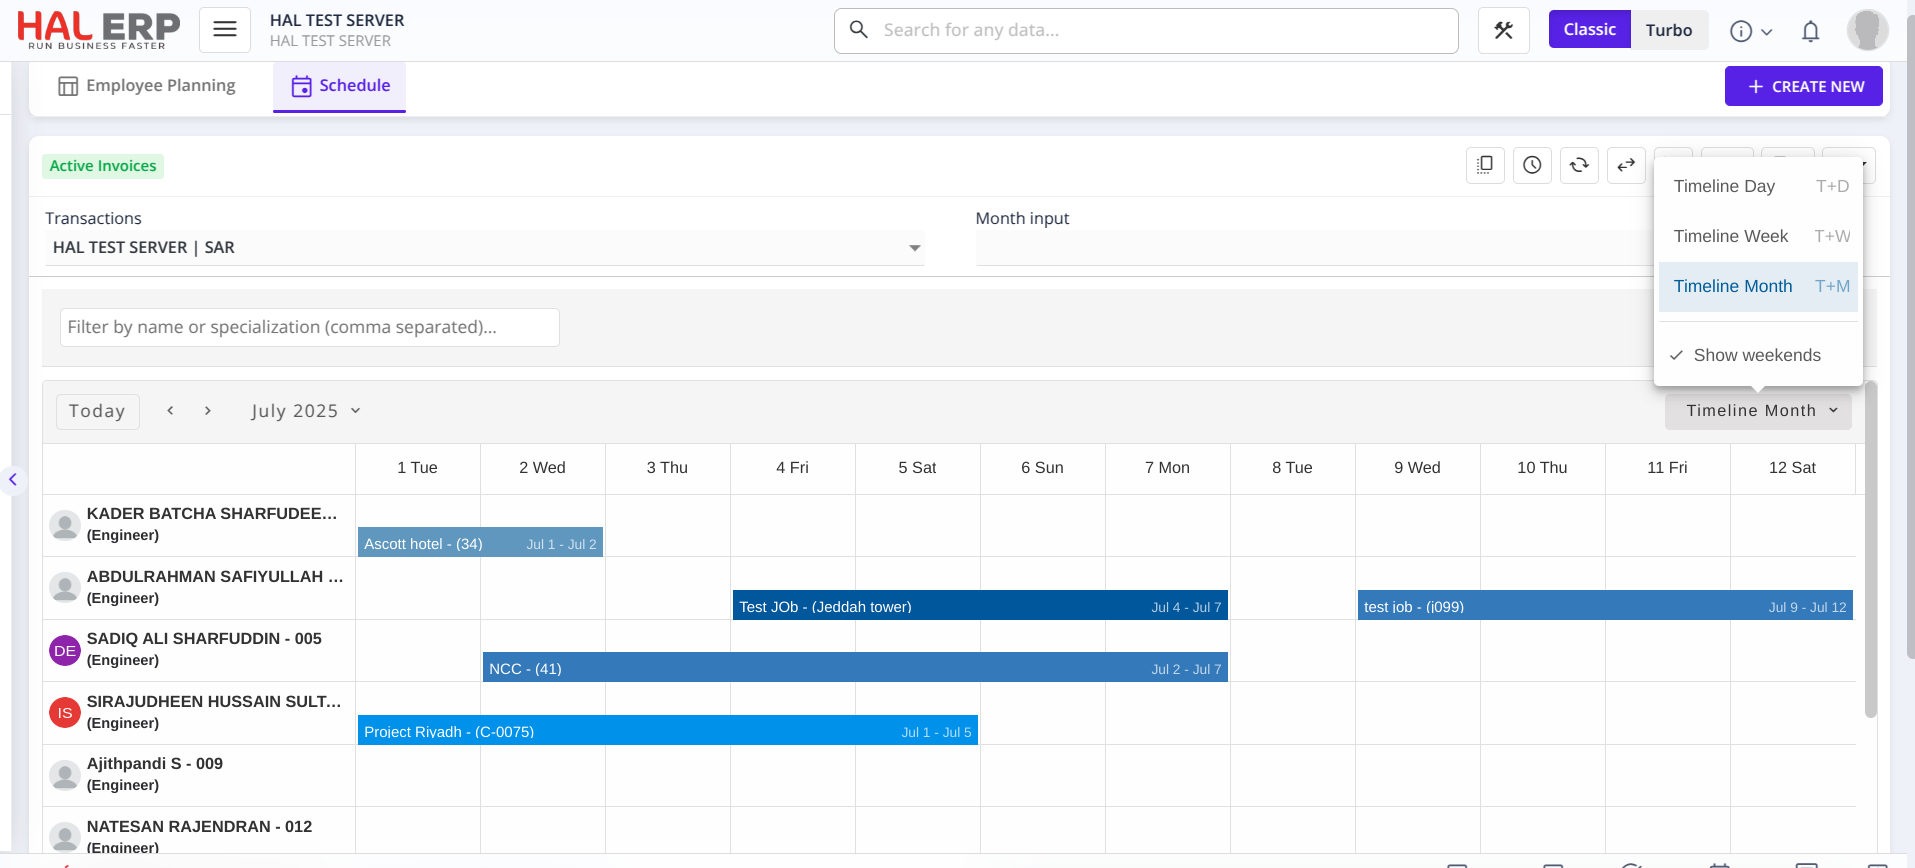Open the user profile avatar
The height and width of the screenshot is (868, 1915).
coord(1867,30)
